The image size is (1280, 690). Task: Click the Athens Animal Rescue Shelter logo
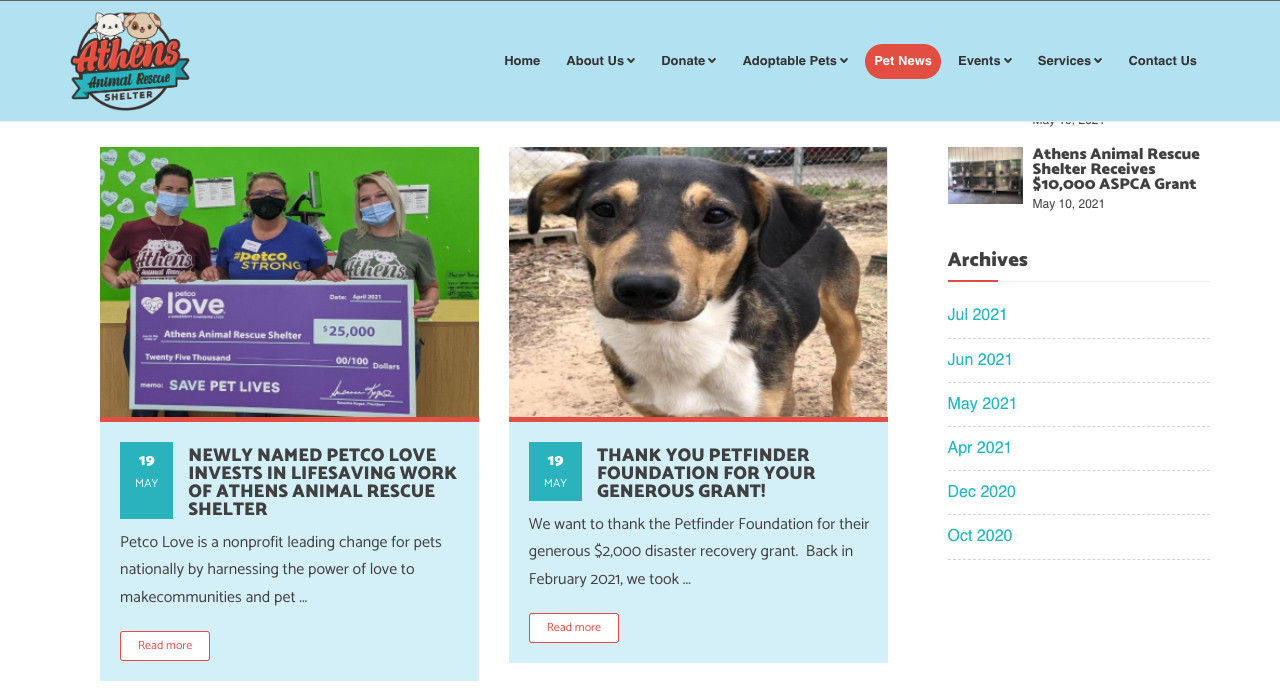pyautogui.click(x=130, y=61)
